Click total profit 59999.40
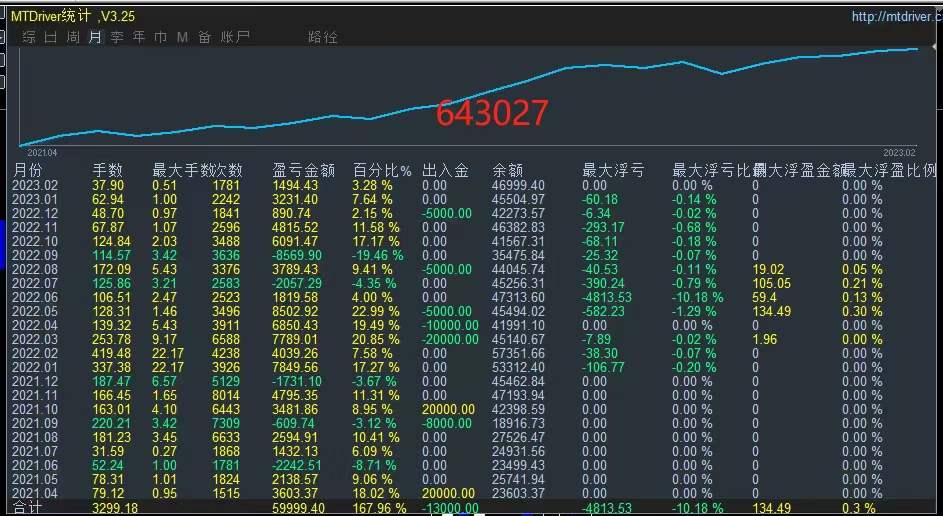Viewport: 943px width, 516px height. [298, 509]
